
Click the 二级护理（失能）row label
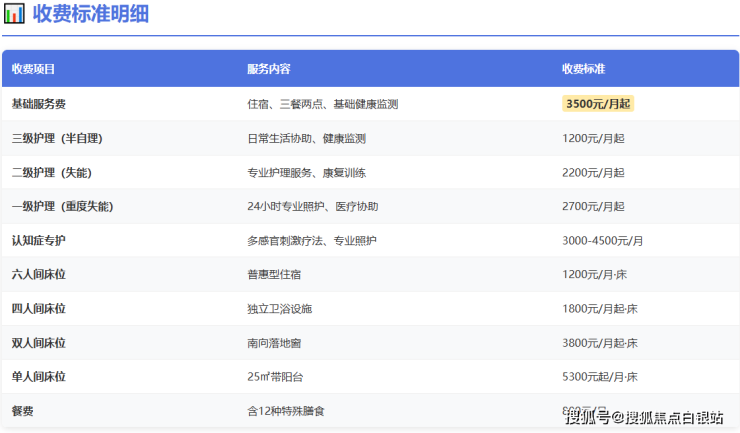click(51, 172)
